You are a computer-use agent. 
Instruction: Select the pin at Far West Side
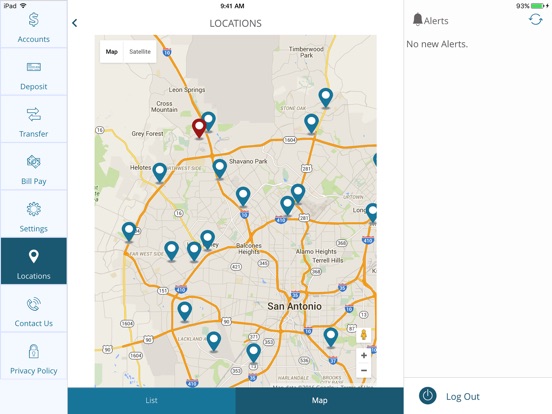pyautogui.click(x=129, y=232)
